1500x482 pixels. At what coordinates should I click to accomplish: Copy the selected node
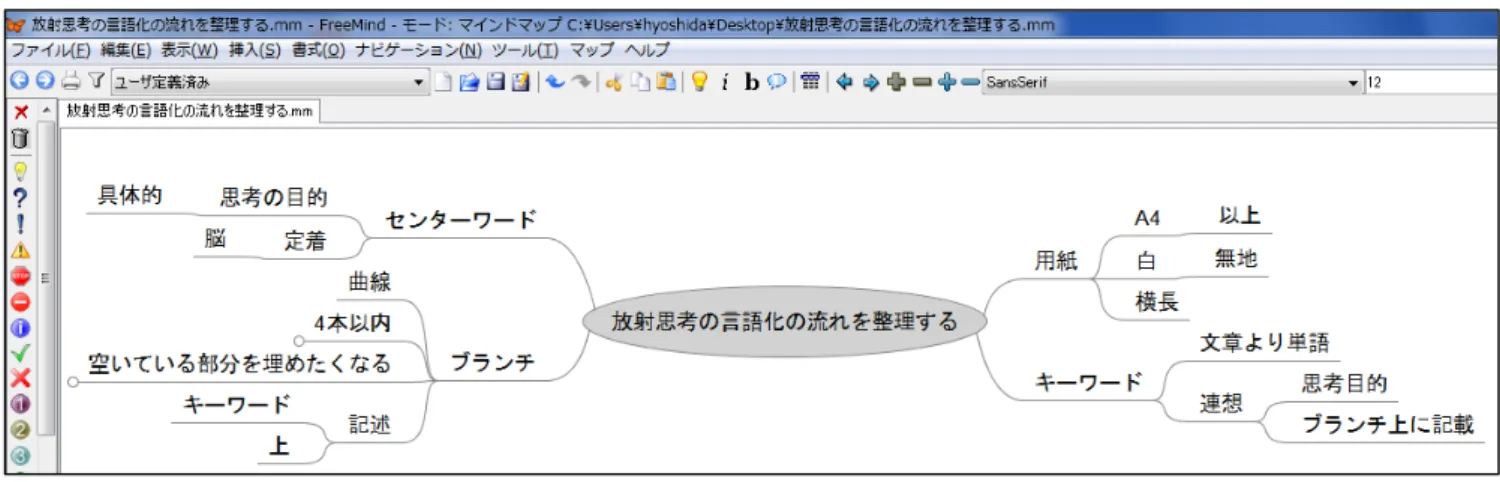coord(640,83)
